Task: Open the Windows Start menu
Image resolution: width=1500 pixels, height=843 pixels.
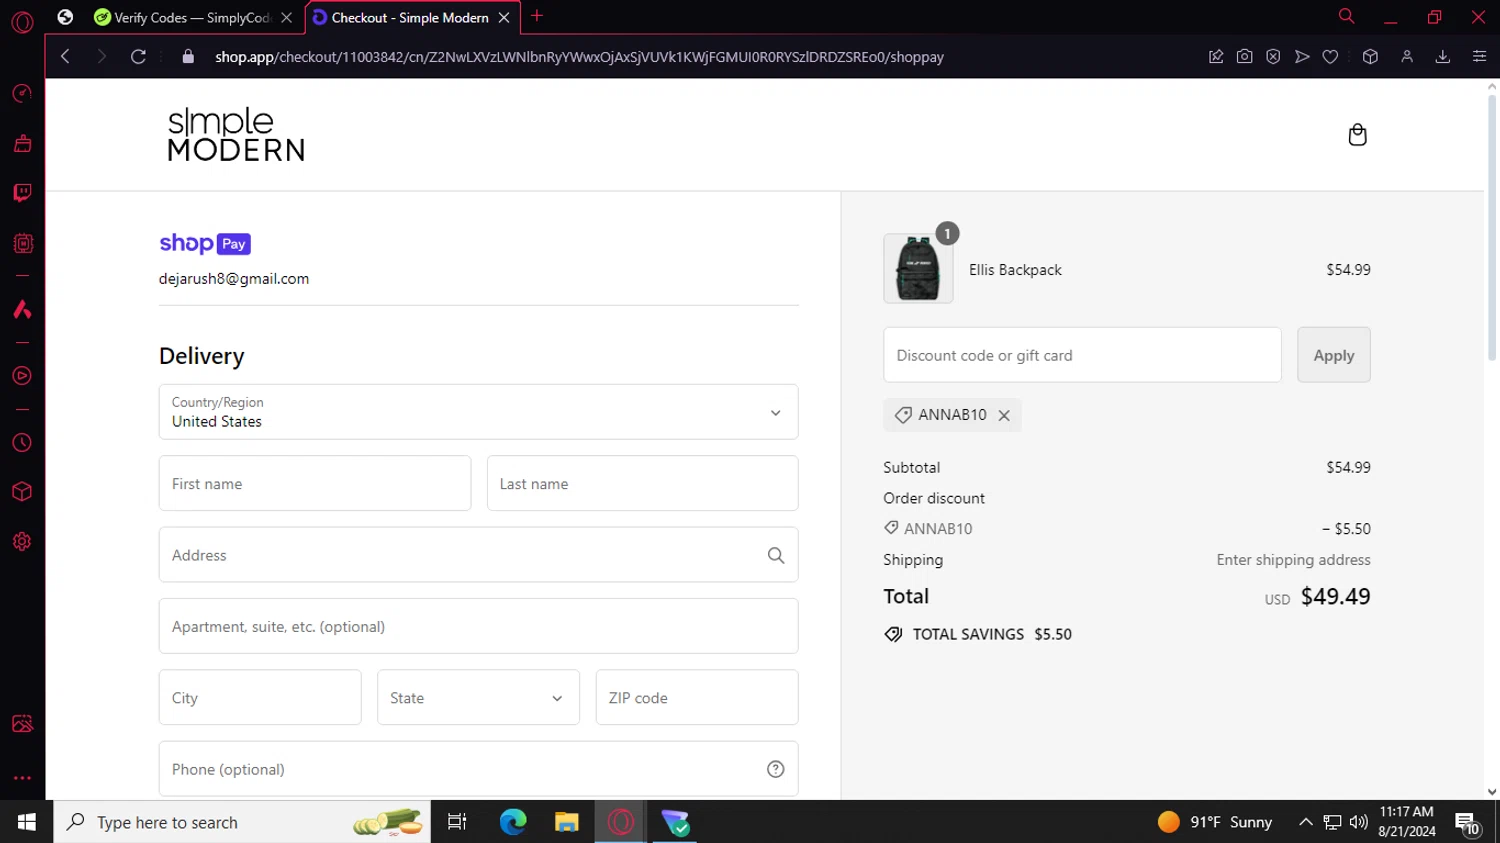Action: click(27, 822)
